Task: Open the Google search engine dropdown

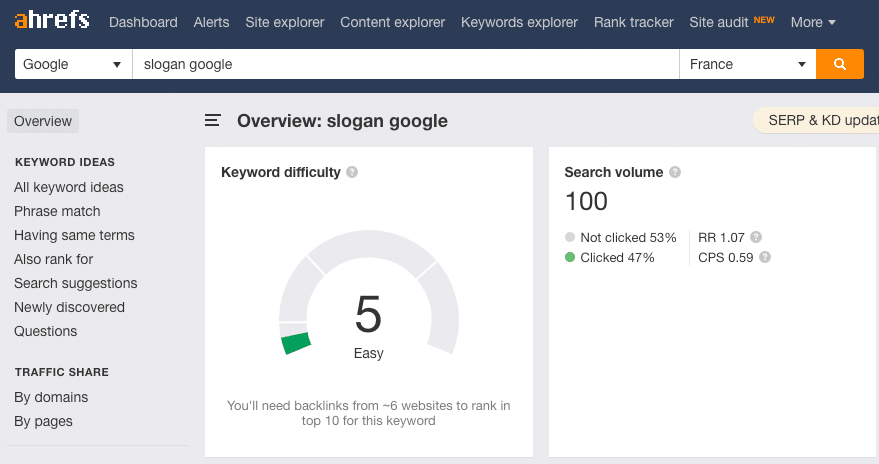Action: point(73,64)
